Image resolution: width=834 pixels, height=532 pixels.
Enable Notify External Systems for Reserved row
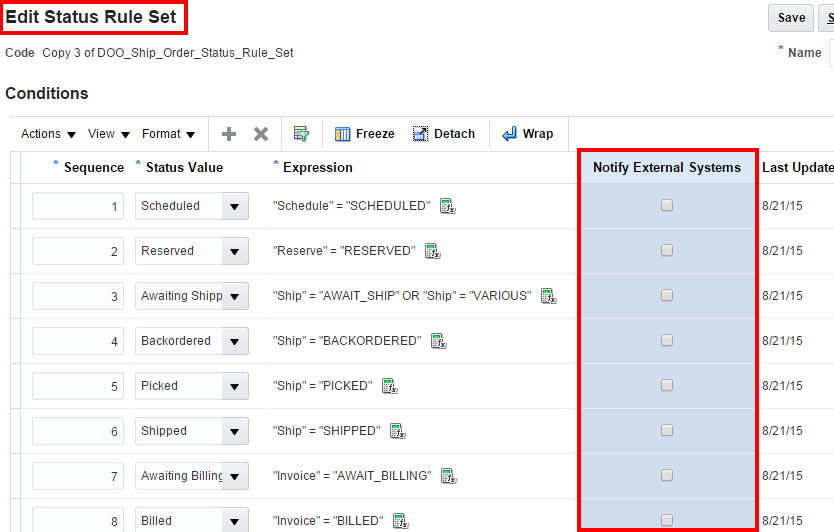pyautogui.click(x=666, y=250)
